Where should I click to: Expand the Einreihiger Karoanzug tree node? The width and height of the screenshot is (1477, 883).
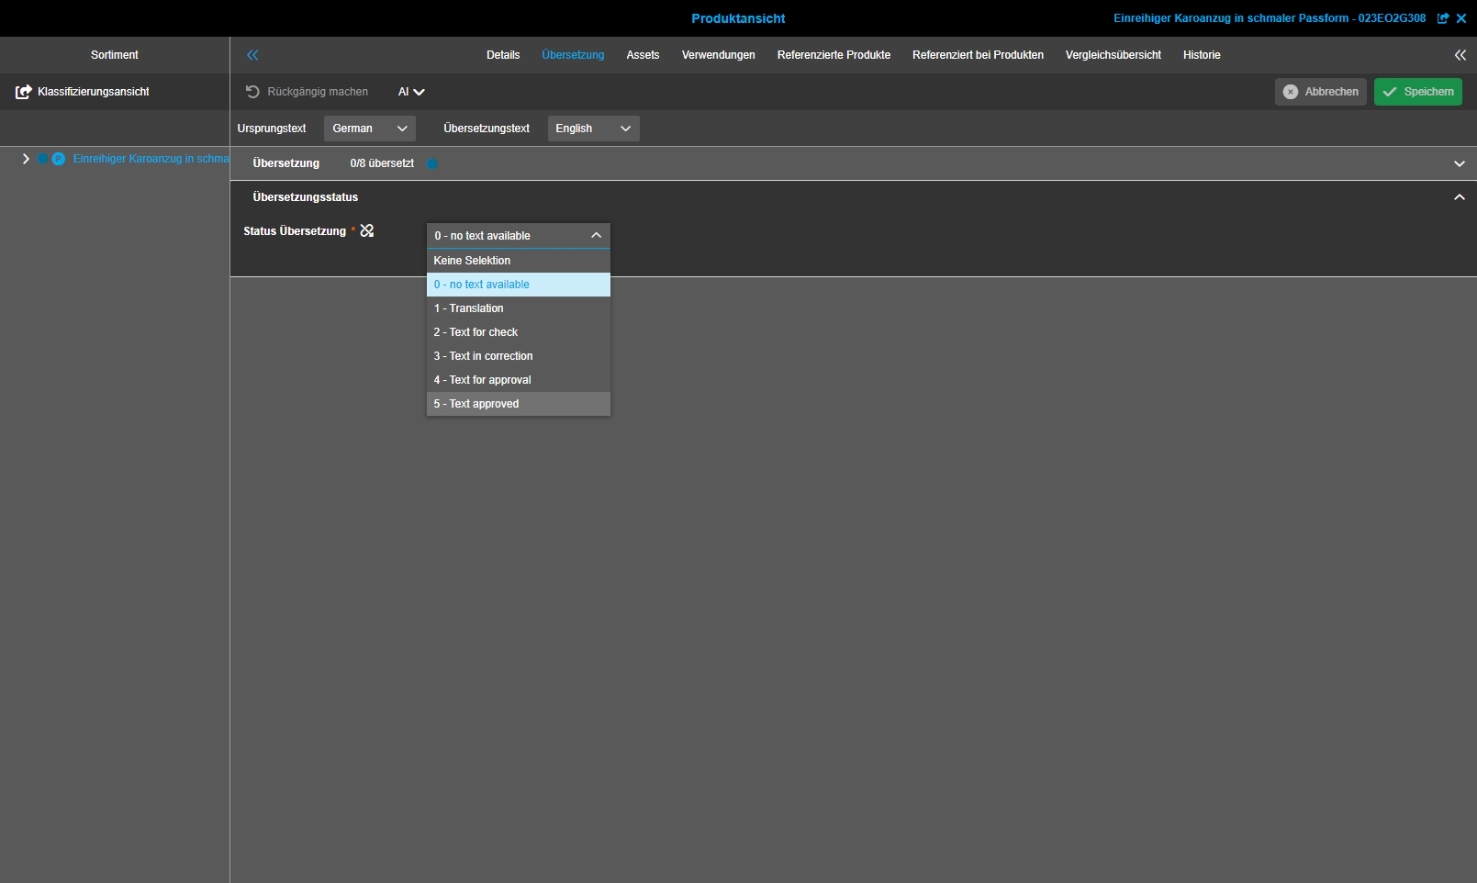(x=26, y=159)
